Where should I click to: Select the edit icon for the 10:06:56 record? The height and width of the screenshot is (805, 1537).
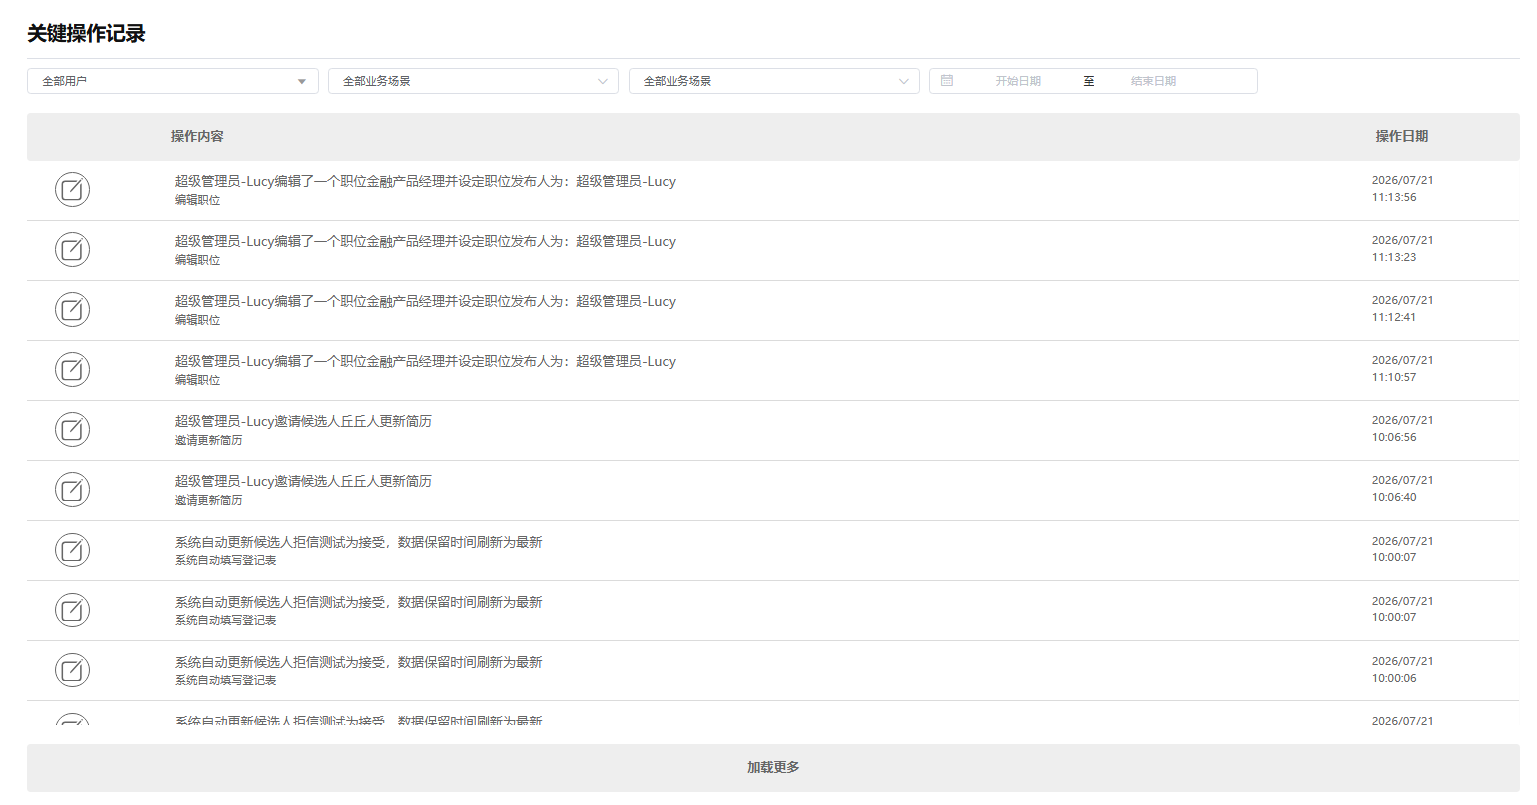pyautogui.click(x=72, y=429)
